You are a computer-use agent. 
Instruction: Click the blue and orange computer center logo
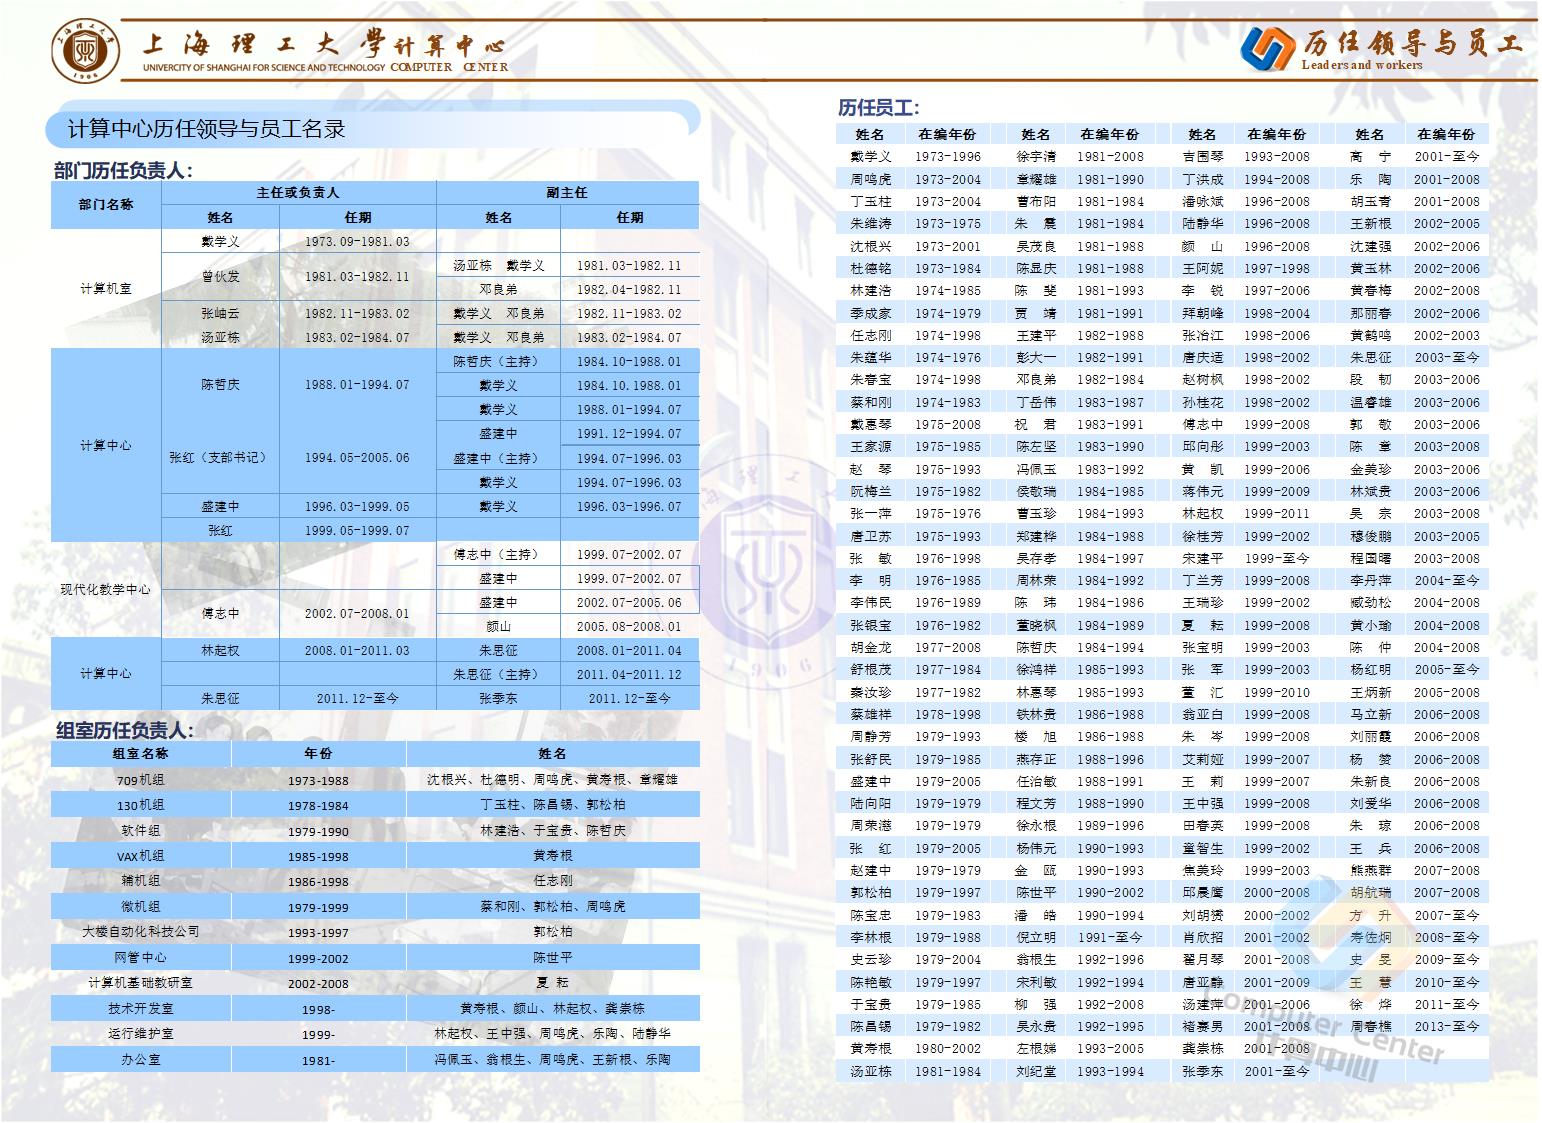[x=1267, y=46]
